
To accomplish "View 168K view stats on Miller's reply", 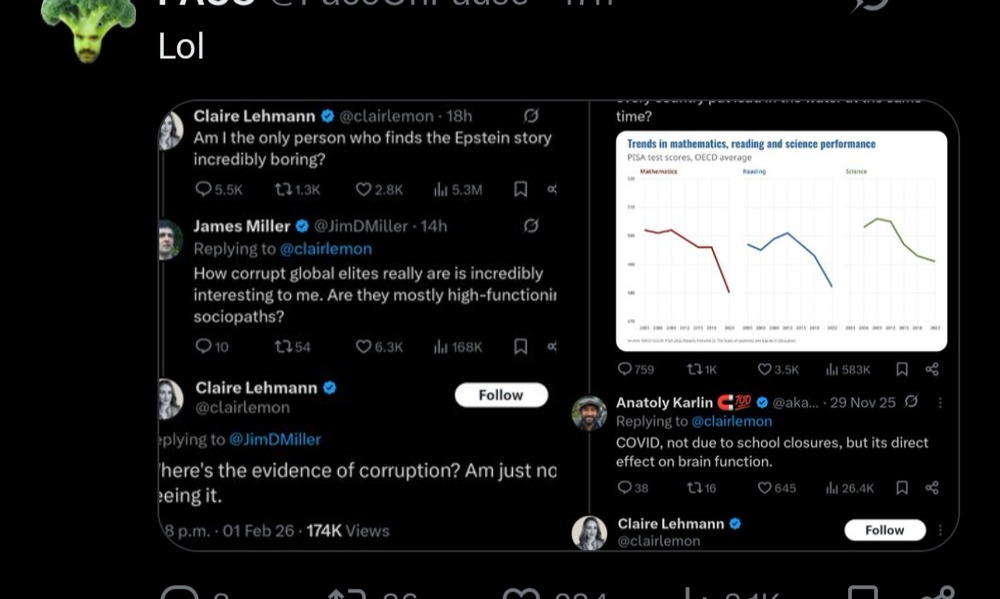I will click(x=440, y=346).
